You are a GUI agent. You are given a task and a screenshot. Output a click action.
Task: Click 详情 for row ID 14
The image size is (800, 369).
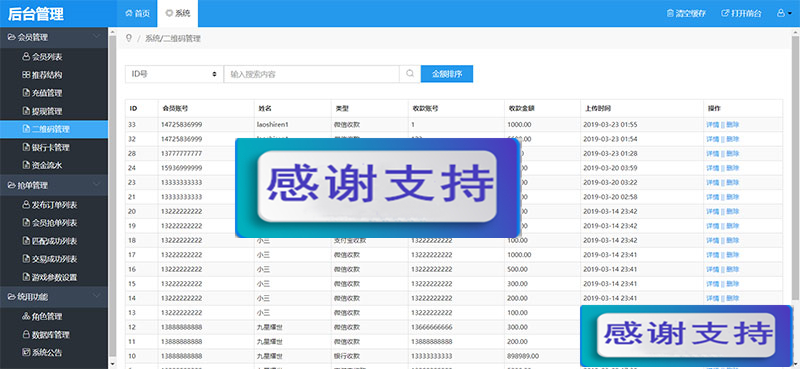click(x=712, y=298)
